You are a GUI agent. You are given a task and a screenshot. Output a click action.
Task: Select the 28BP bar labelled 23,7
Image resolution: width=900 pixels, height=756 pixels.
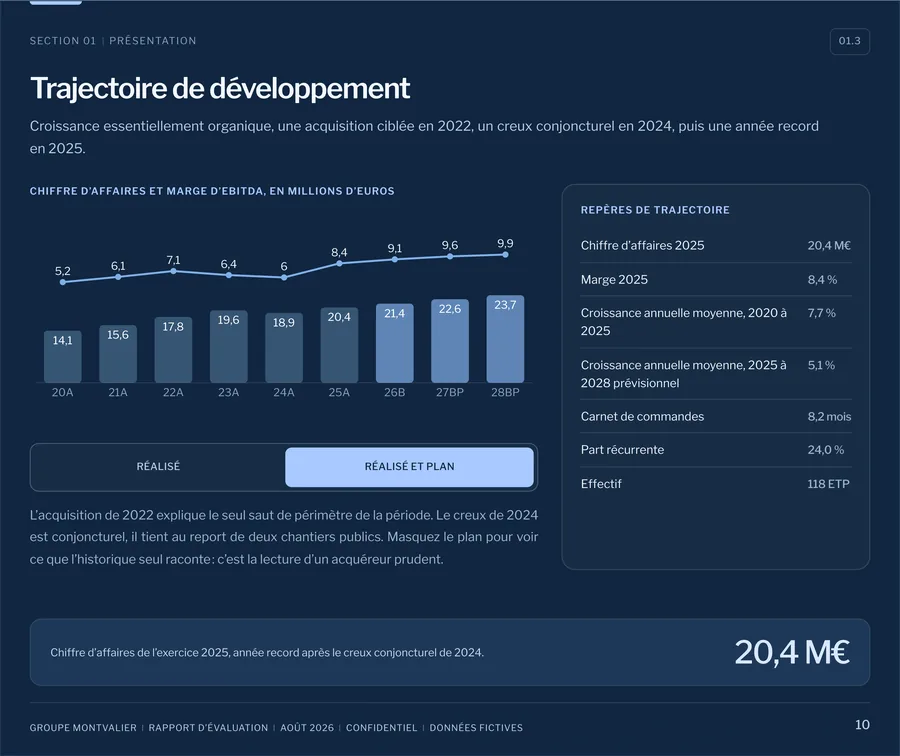click(505, 339)
